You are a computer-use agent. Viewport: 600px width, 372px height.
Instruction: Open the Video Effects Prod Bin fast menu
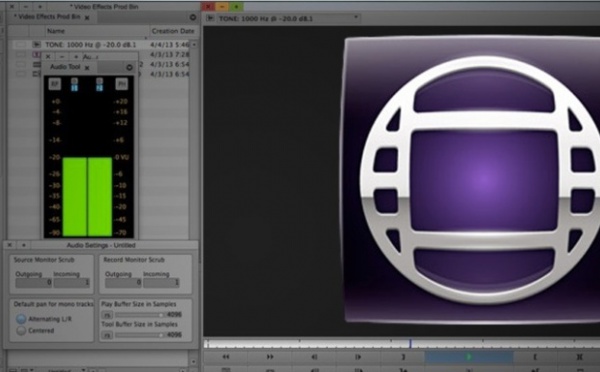pyautogui.click(x=193, y=17)
